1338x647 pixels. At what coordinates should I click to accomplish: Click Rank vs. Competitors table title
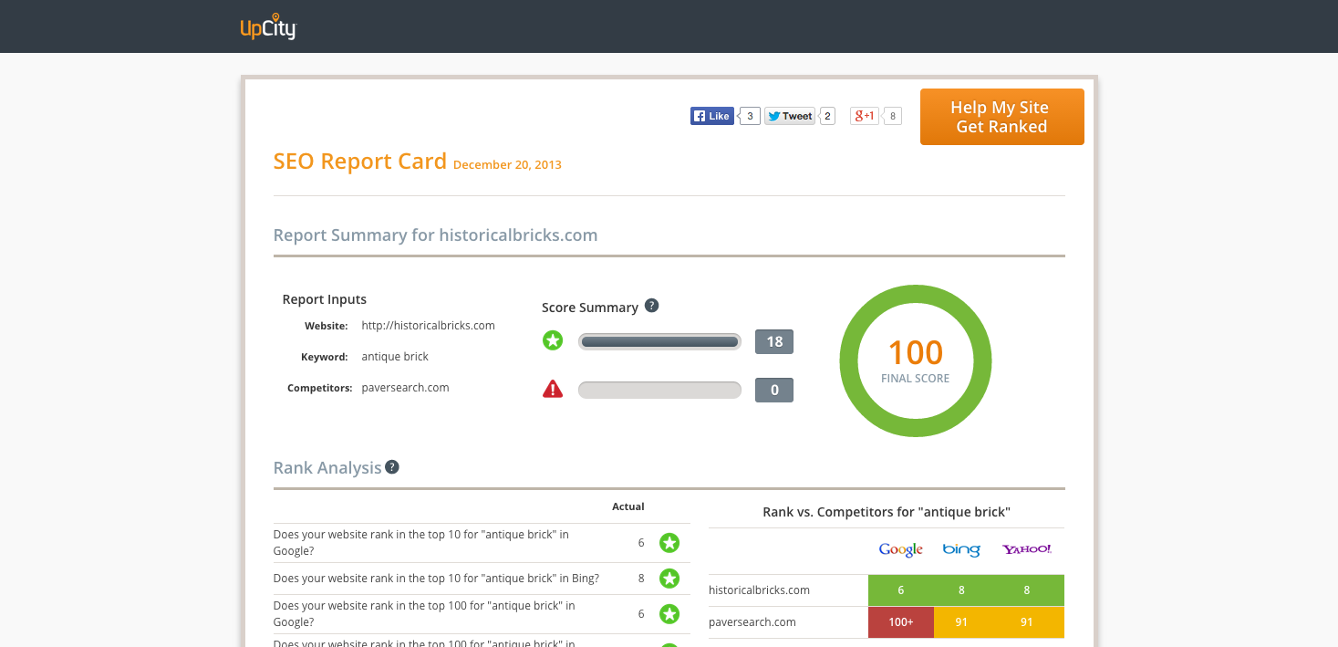(886, 511)
